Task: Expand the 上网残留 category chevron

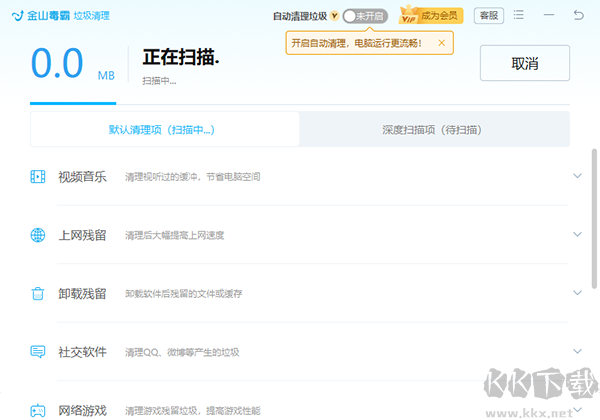Action: pyautogui.click(x=577, y=235)
